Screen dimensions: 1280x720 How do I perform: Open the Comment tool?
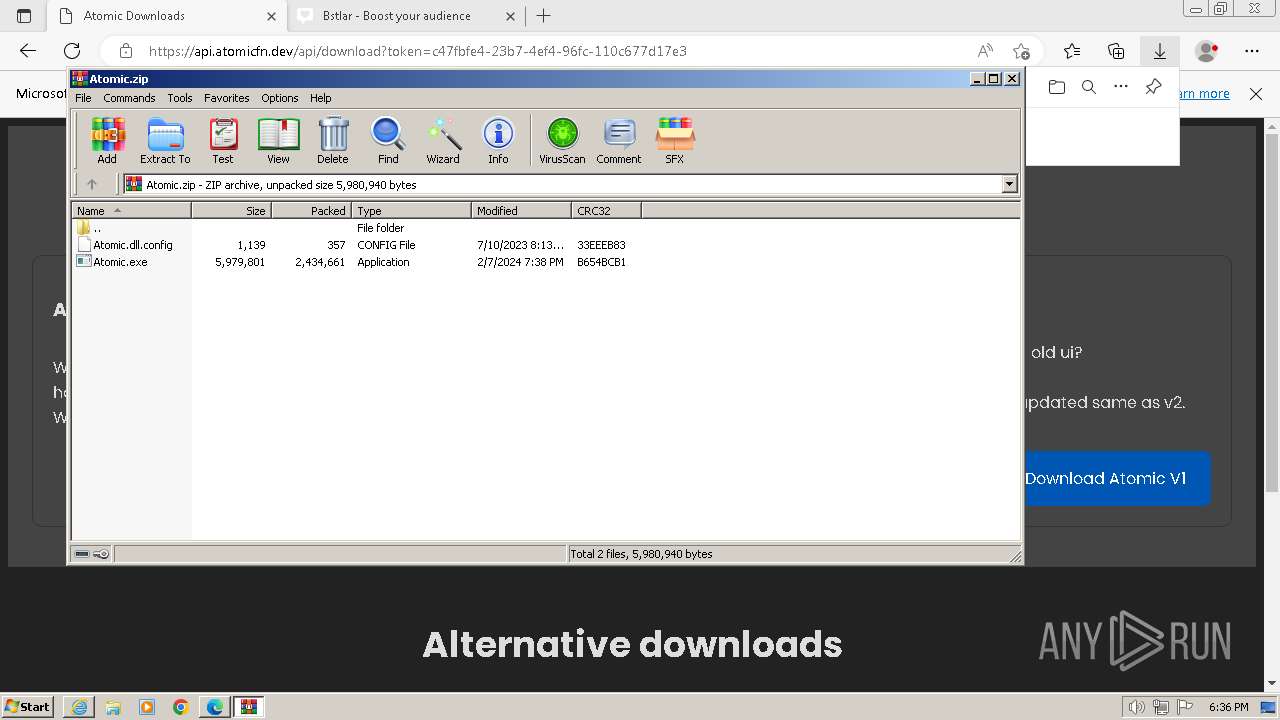(619, 140)
